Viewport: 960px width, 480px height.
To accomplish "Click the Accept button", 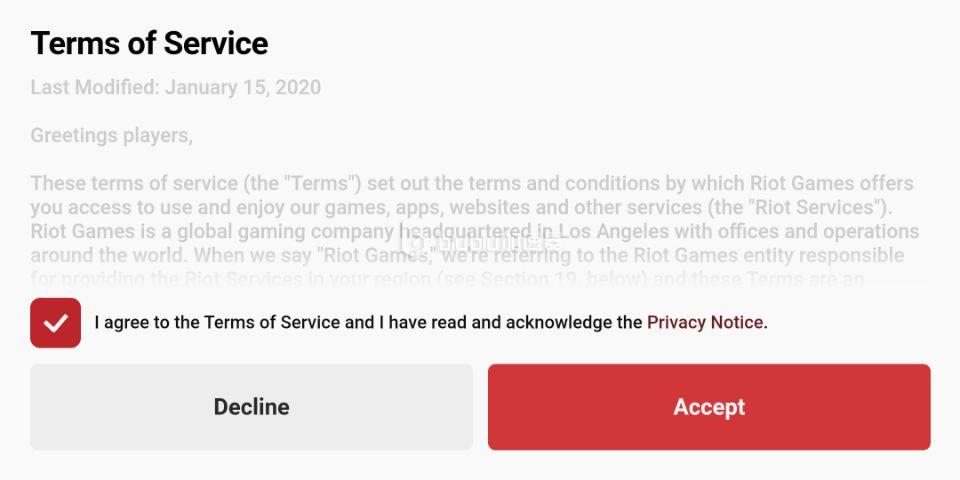I will (709, 407).
